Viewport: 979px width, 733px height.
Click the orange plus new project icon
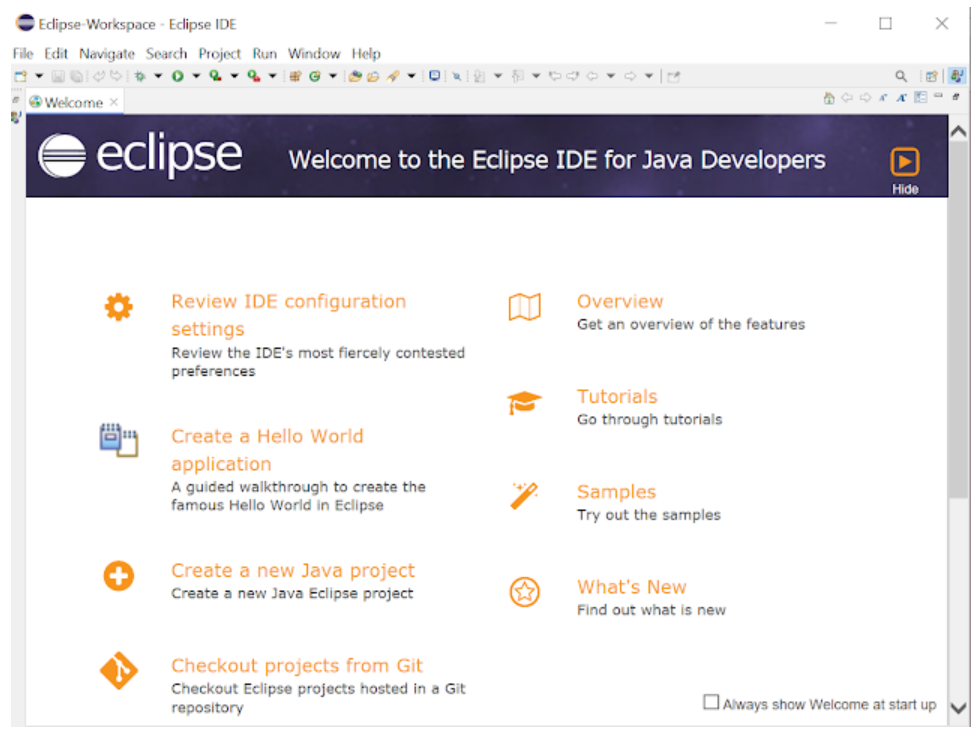click(x=119, y=576)
